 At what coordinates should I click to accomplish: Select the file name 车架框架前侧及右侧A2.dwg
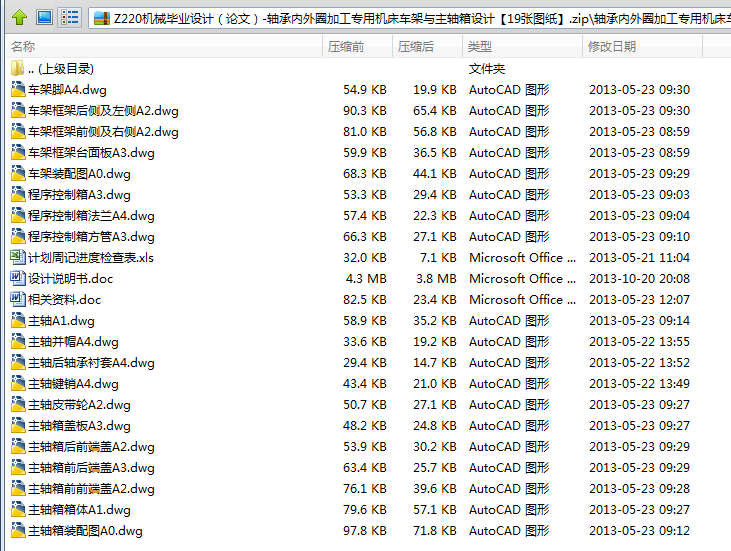point(103,131)
